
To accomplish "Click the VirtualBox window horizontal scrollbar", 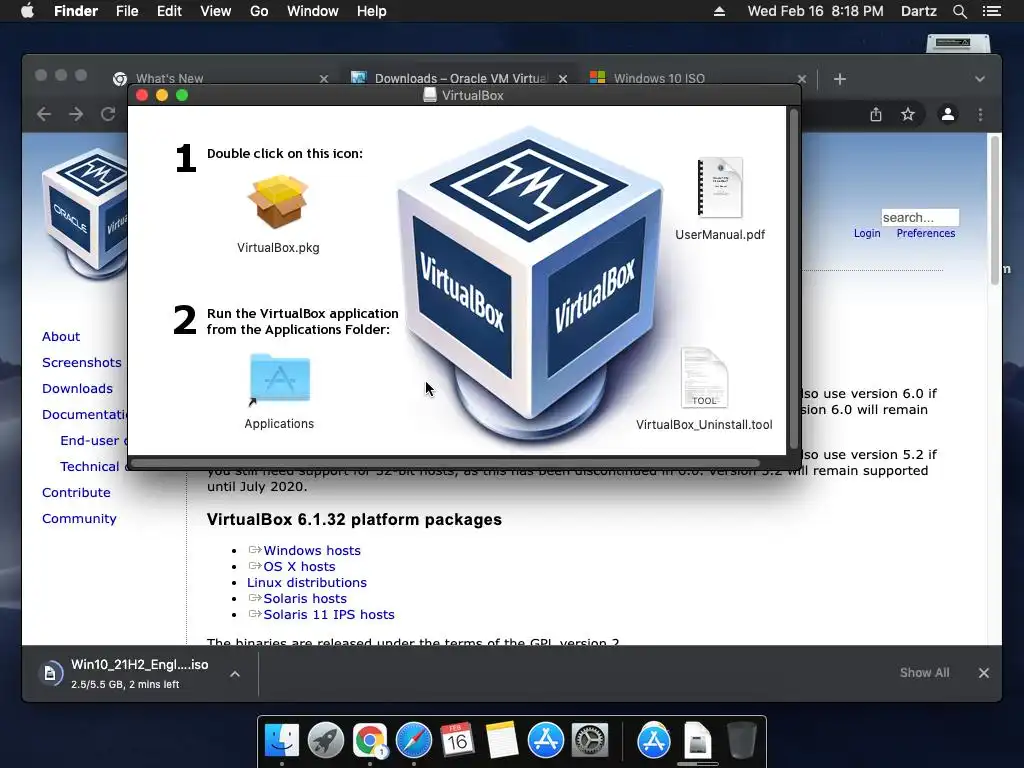I will [445, 464].
